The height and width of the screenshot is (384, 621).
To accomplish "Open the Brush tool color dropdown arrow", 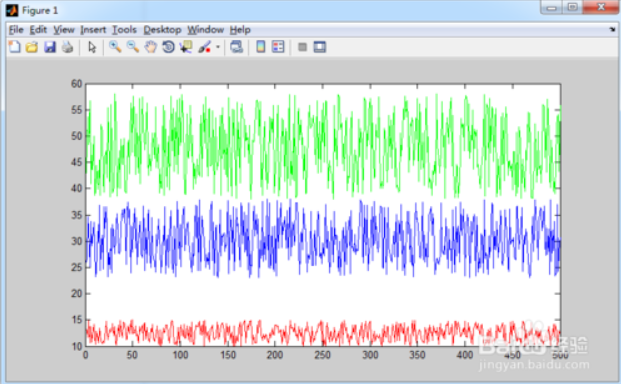I will (x=217, y=47).
